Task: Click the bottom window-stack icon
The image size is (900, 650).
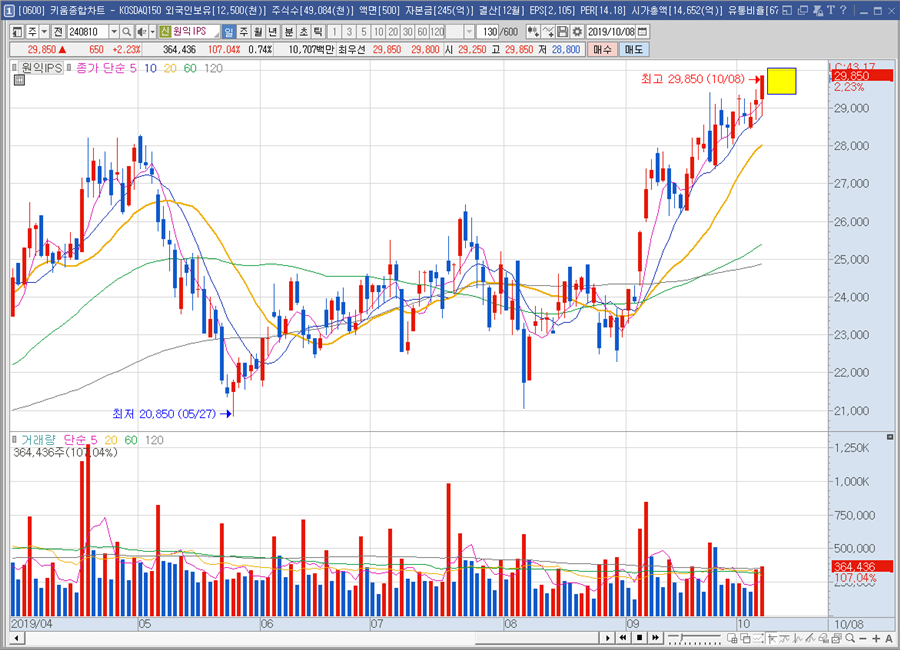Action: click(x=745, y=638)
